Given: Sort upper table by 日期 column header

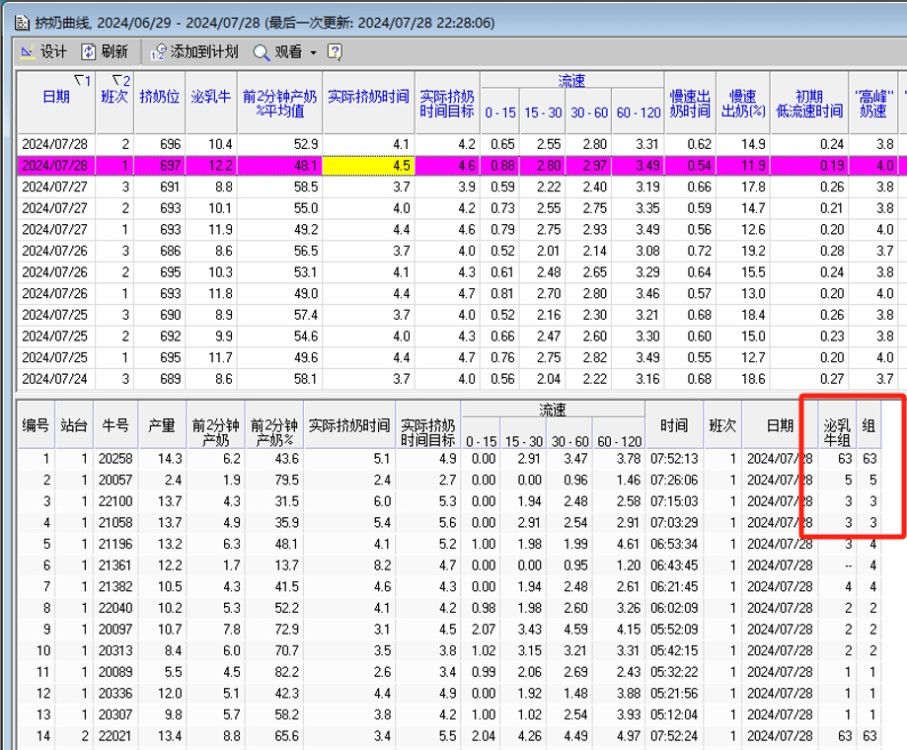Looking at the screenshot, I should coord(56,97).
